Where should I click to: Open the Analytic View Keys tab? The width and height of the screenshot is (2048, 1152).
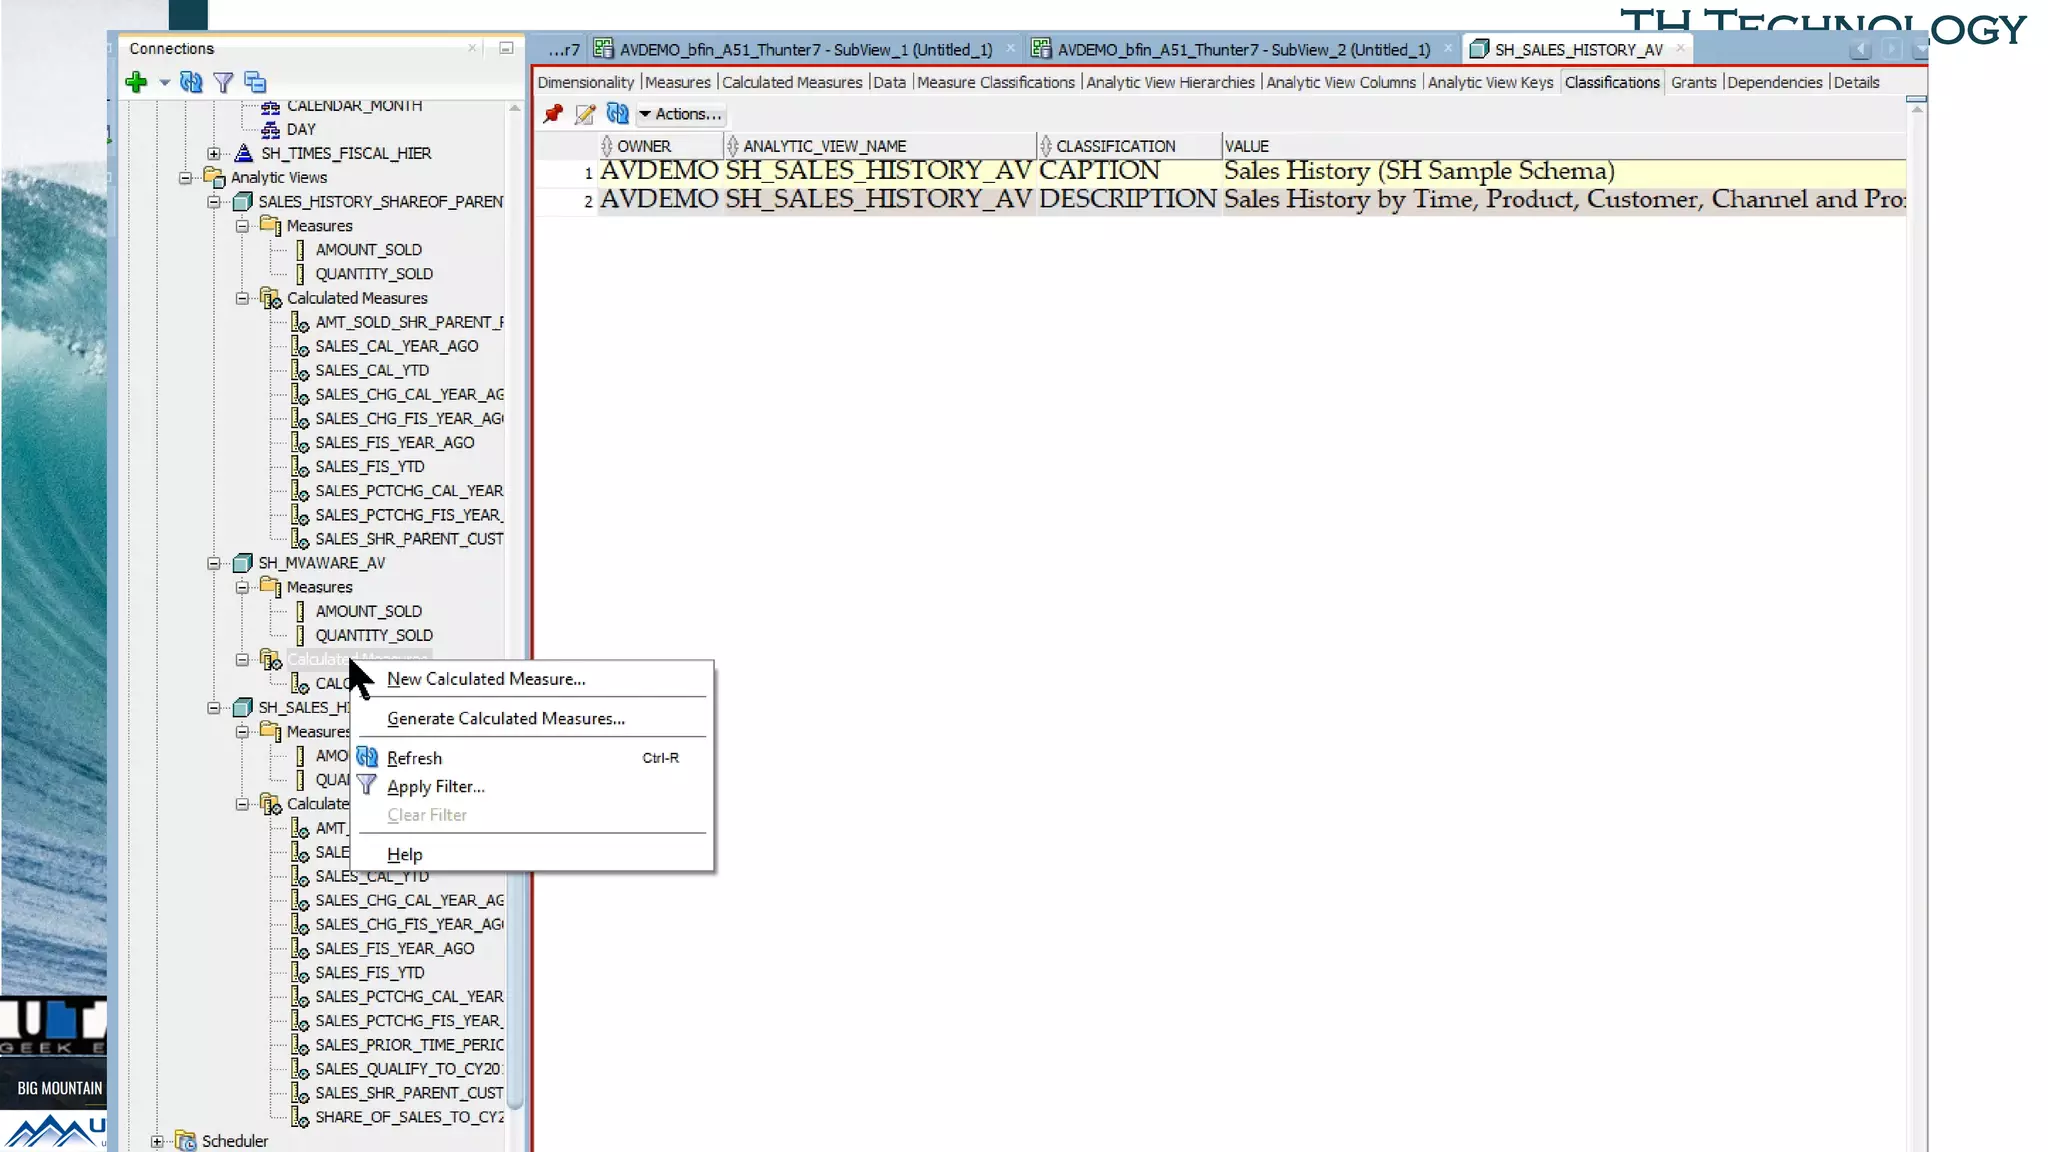[x=1490, y=82]
